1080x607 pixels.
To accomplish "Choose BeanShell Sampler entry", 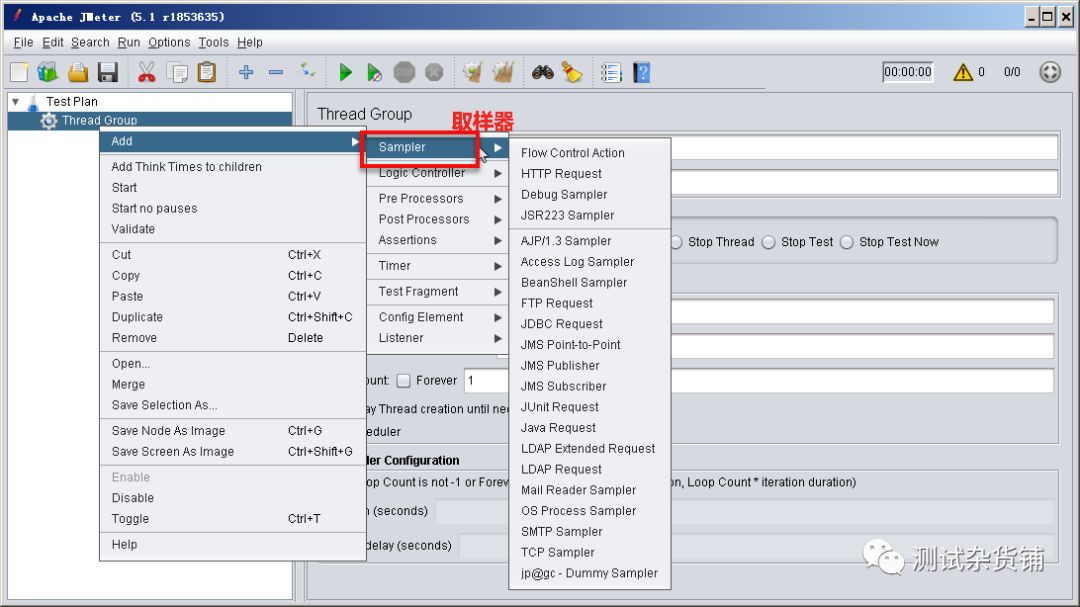I will (590, 282).
